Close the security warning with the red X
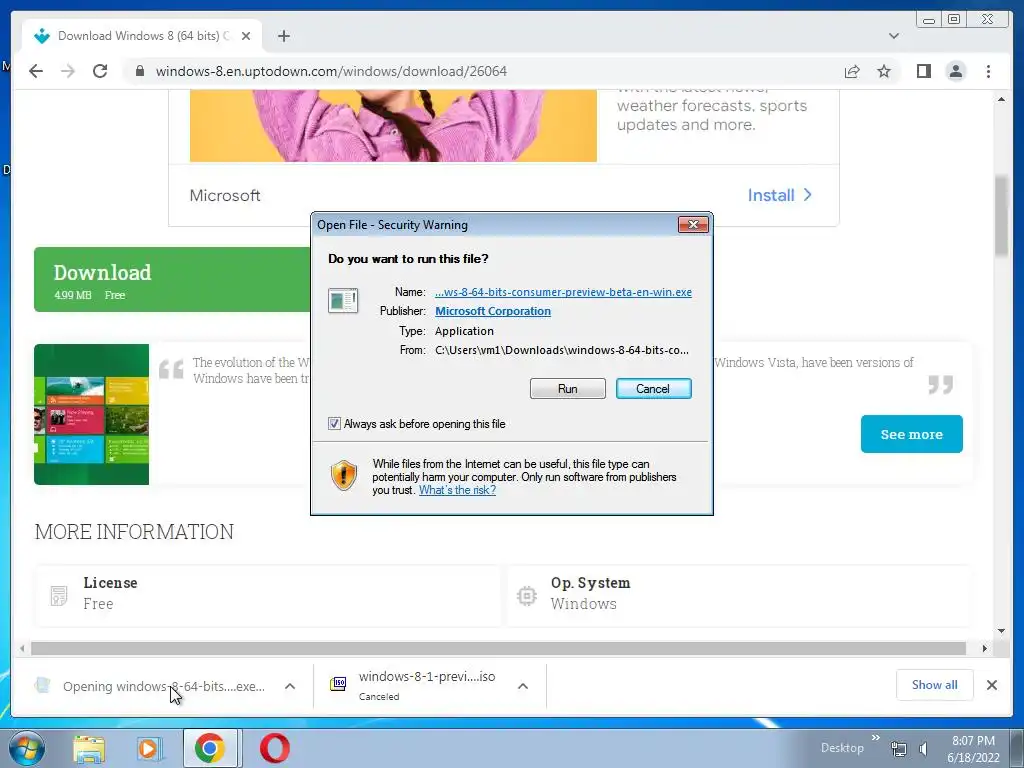The width and height of the screenshot is (1024, 768). pyautogui.click(x=693, y=225)
